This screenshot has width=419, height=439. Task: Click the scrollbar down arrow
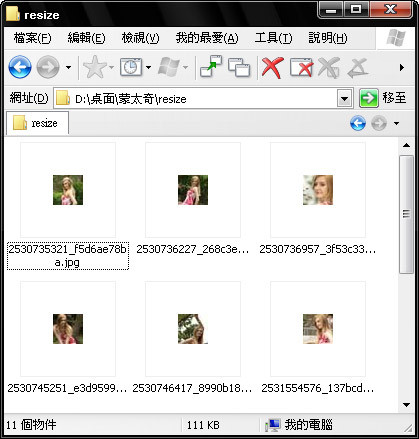coord(406,405)
